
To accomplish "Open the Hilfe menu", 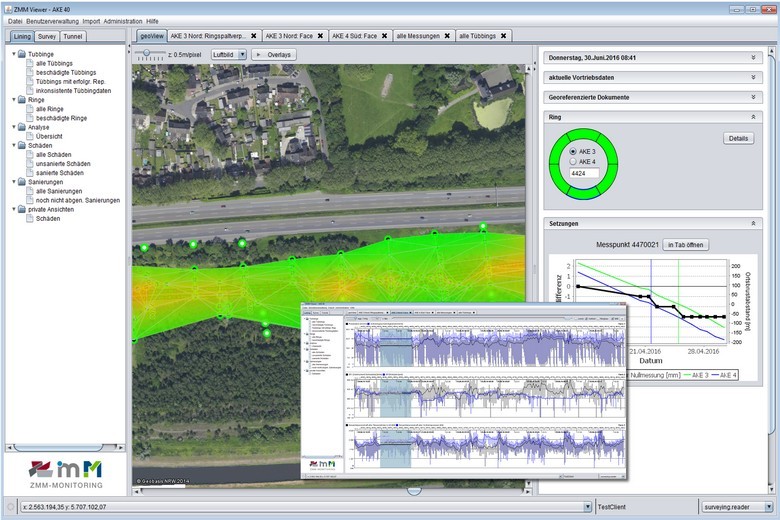I will coord(152,21).
